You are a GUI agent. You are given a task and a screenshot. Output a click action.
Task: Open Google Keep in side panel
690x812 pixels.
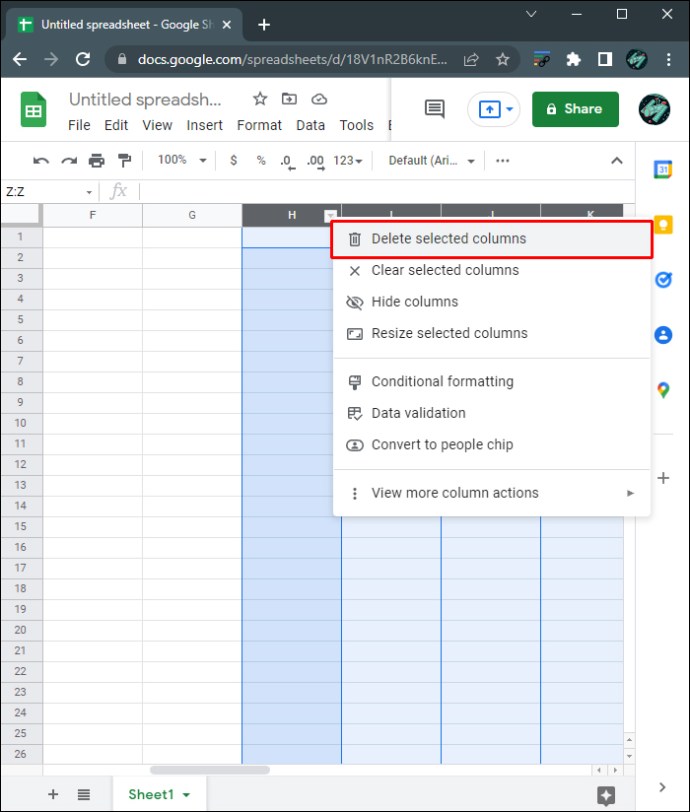pyautogui.click(x=662, y=225)
